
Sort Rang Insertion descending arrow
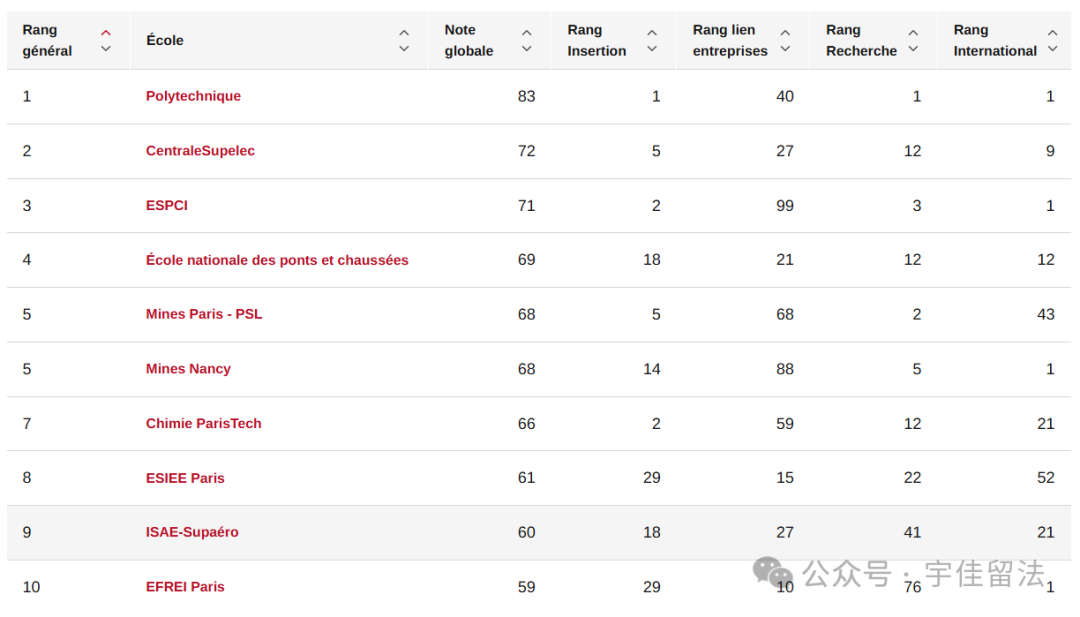coord(652,49)
